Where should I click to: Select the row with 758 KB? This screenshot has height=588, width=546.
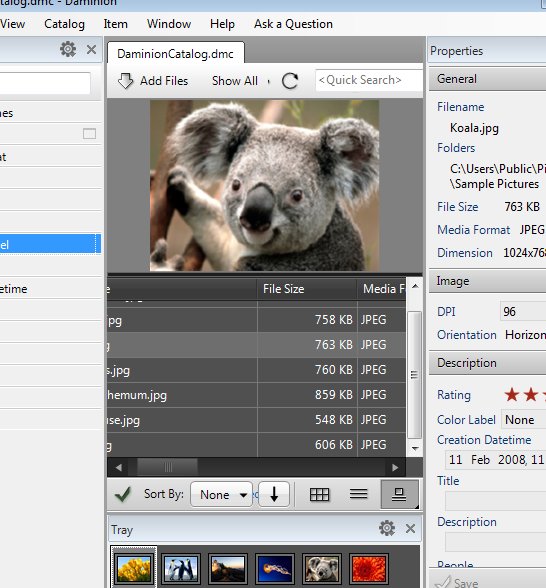[x=256, y=320]
